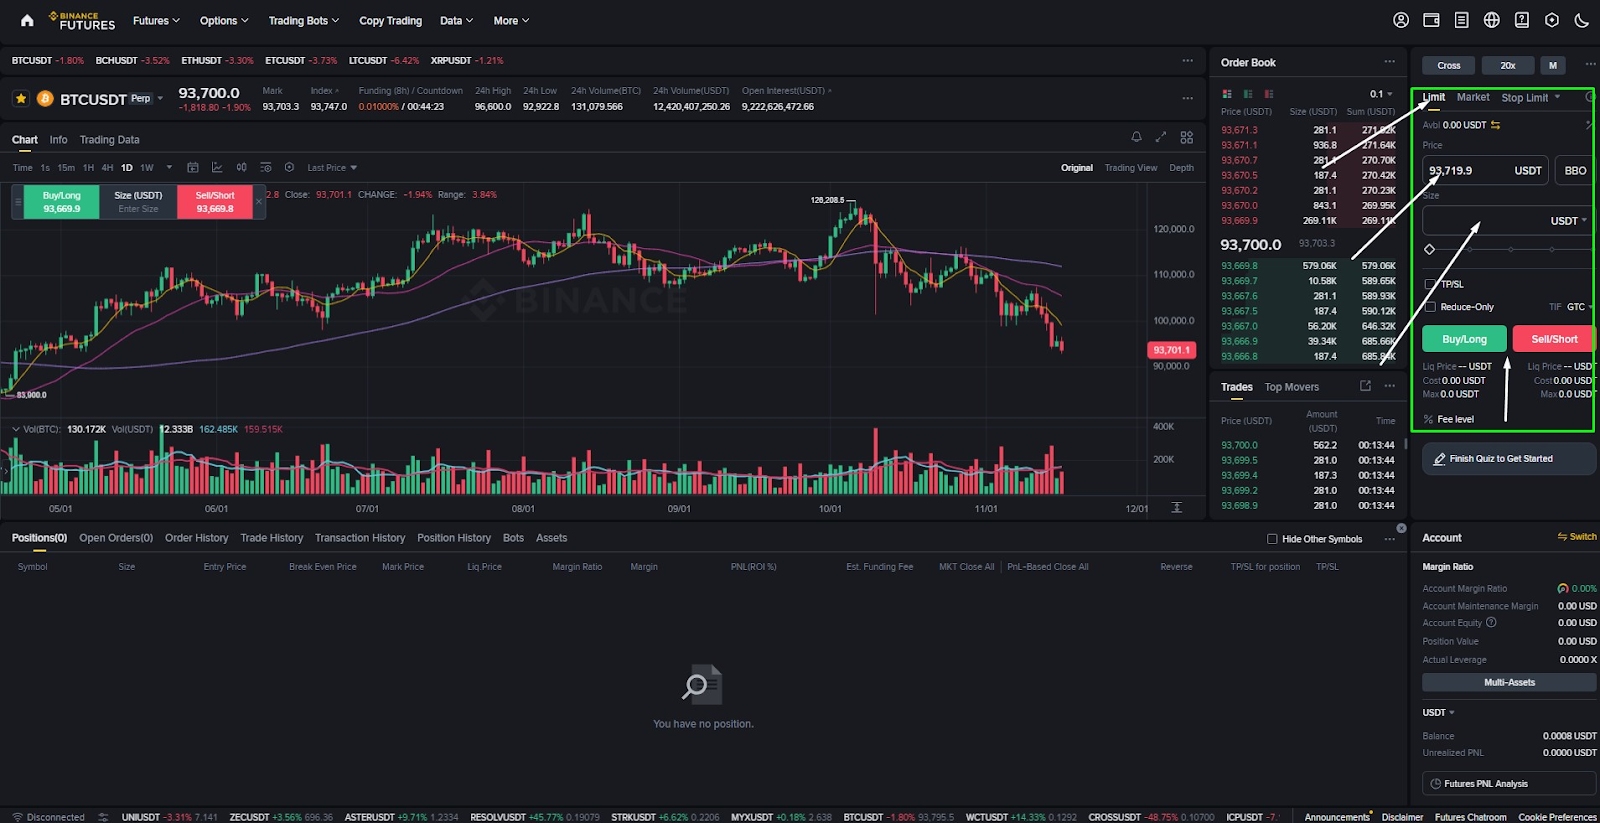The height and width of the screenshot is (823, 1600).
Task: Enable the Reduce-Only checkbox
Action: (x=1430, y=307)
